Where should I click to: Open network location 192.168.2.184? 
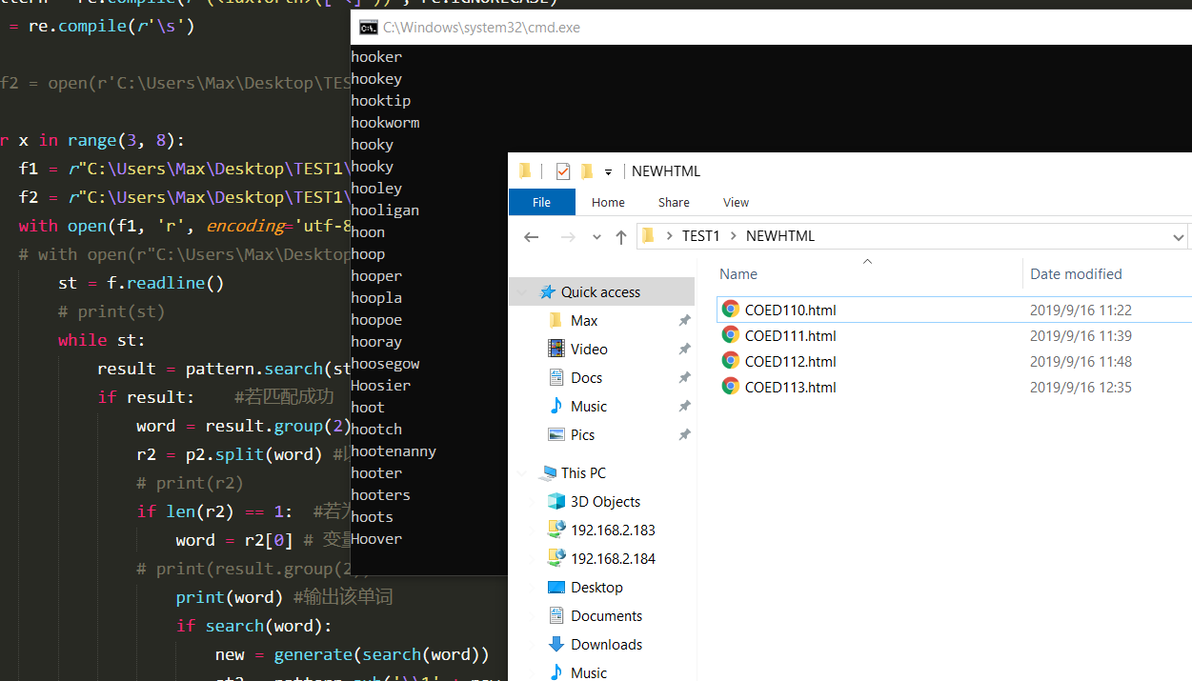[x=613, y=559]
